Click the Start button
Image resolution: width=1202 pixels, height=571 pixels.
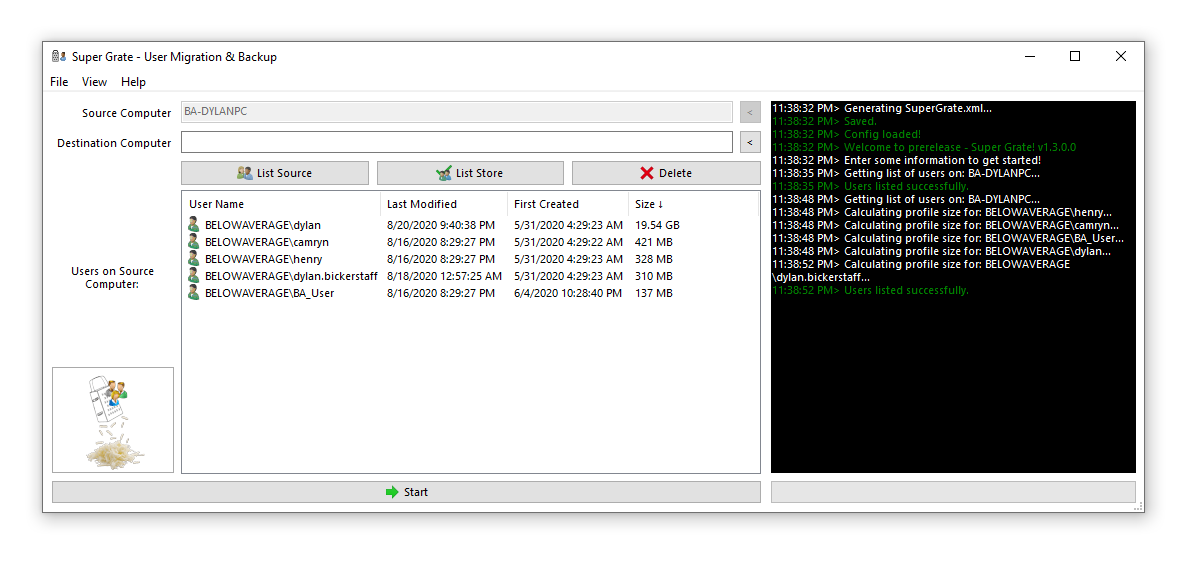tap(406, 492)
